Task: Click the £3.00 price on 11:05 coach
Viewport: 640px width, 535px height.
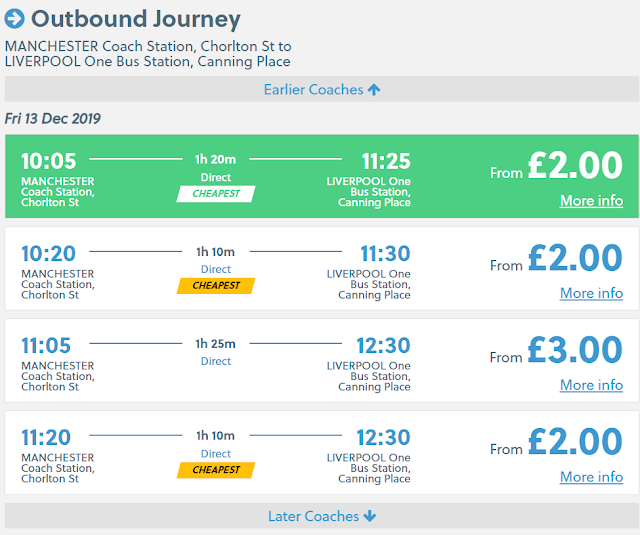Action: click(574, 350)
